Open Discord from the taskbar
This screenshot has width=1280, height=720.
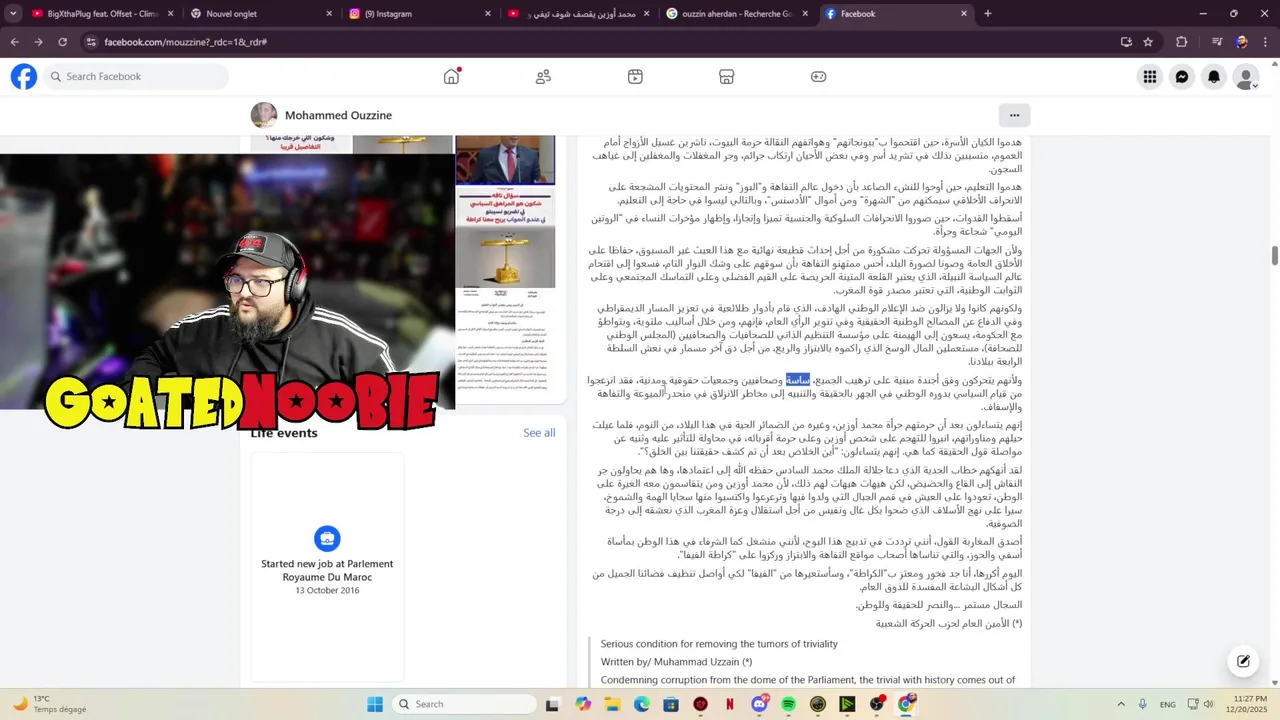[759, 704]
